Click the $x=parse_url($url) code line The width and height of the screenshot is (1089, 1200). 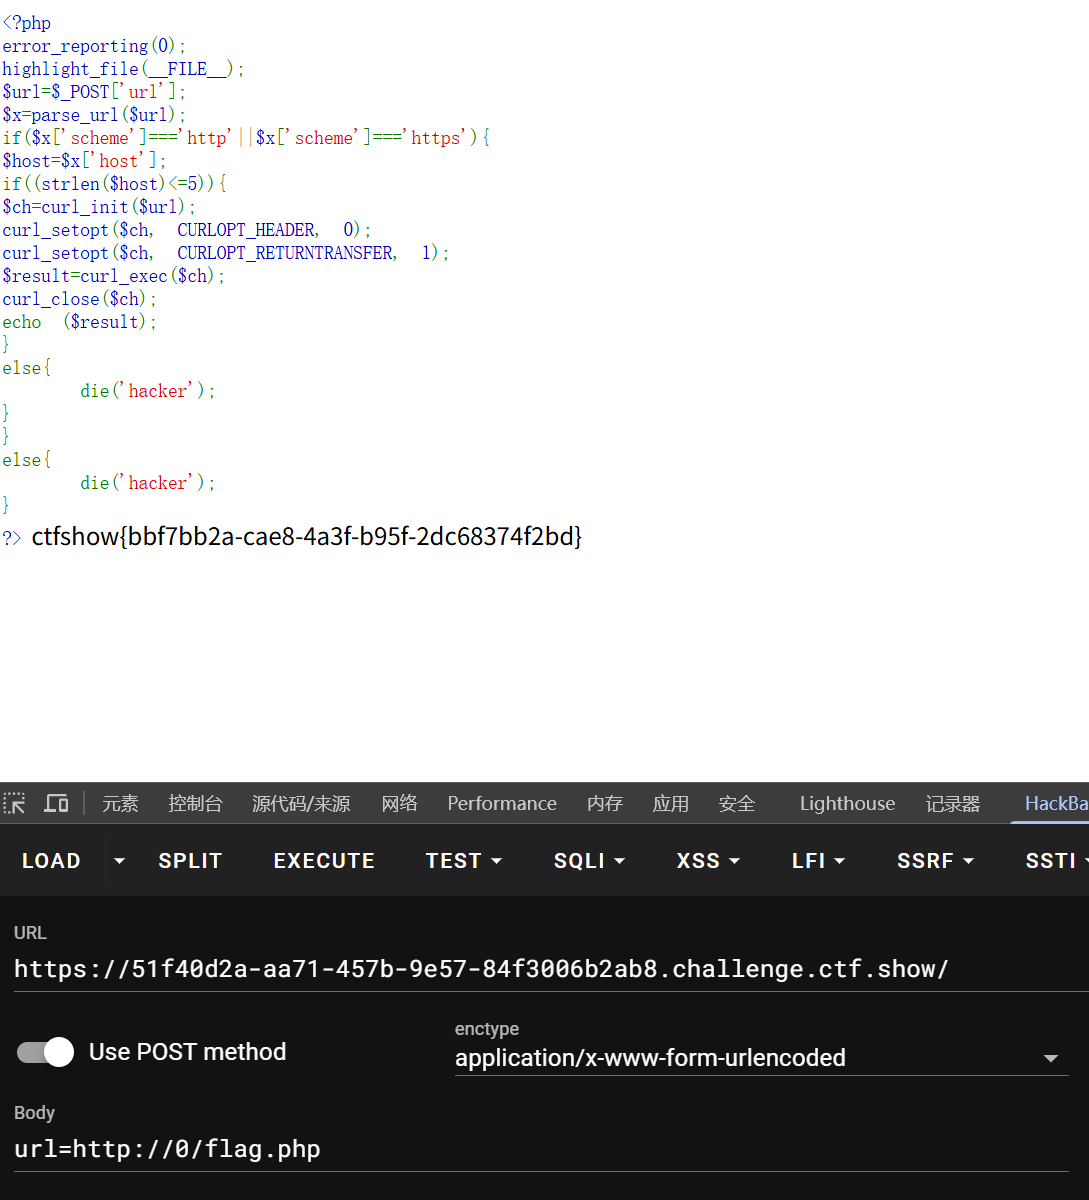[x=94, y=115]
